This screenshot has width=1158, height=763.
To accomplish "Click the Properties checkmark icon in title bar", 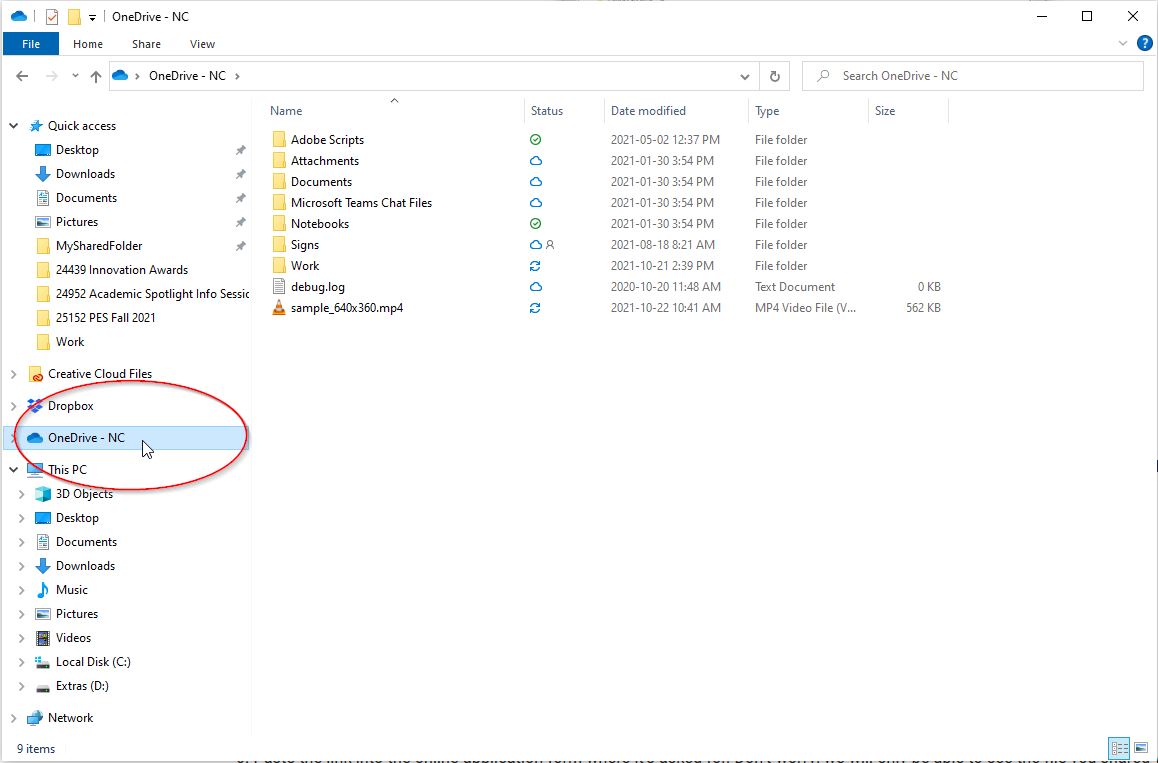I will pyautogui.click(x=52, y=16).
